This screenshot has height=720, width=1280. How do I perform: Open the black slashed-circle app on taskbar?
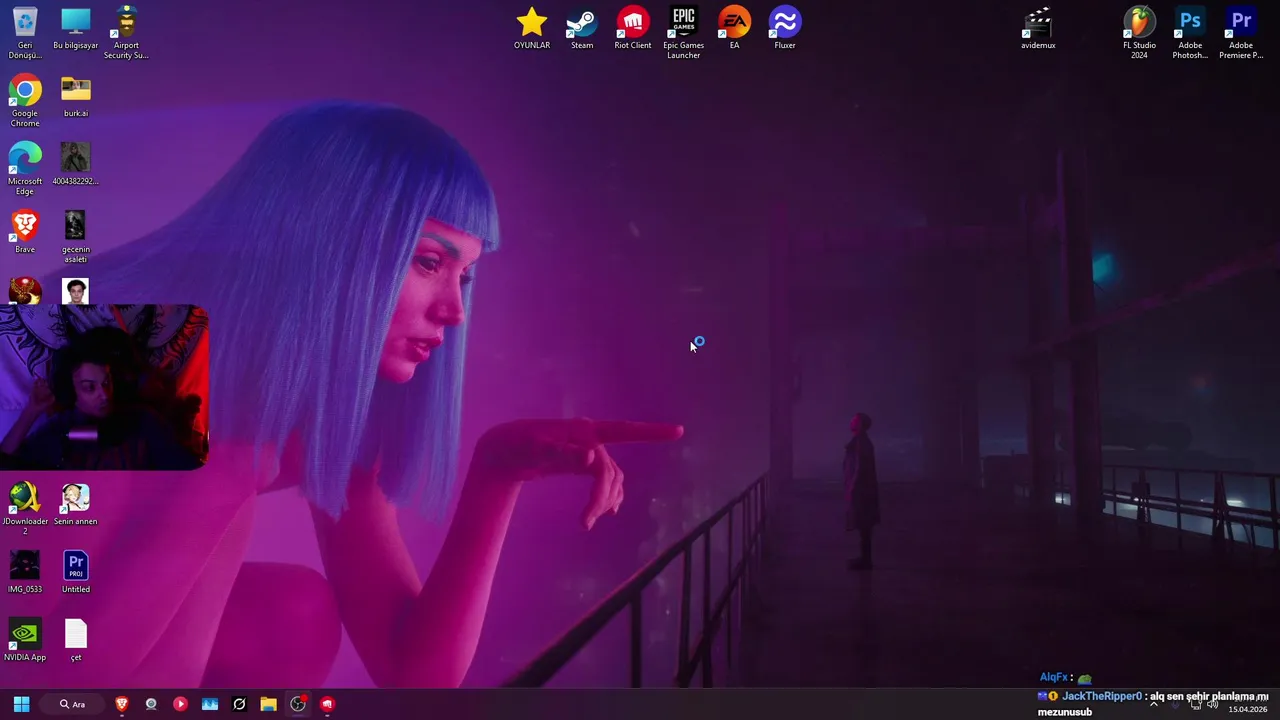point(239,704)
